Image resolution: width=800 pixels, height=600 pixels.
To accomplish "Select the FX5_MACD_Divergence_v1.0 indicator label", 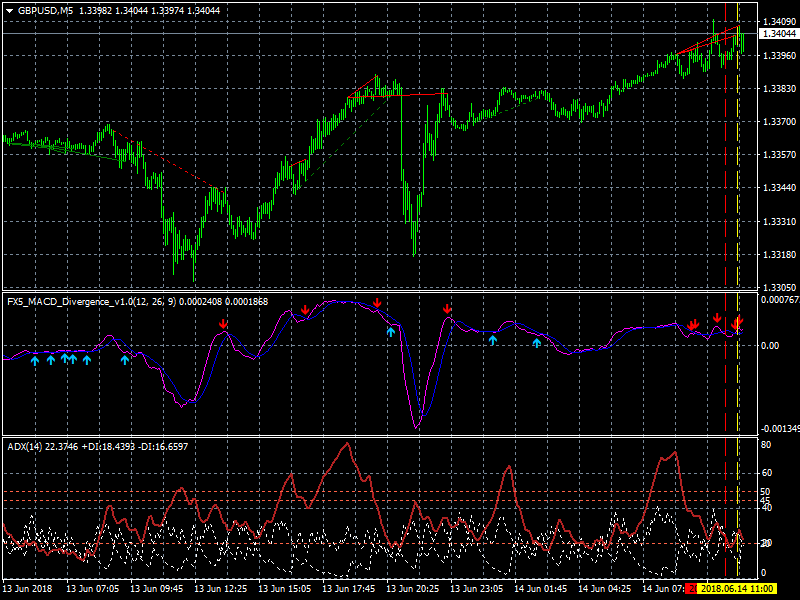I will pyautogui.click(x=91, y=302).
